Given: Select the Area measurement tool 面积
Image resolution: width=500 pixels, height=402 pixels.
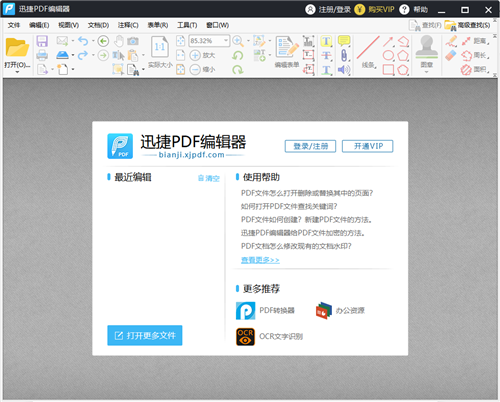Looking at the screenshot, I should 474,70.
